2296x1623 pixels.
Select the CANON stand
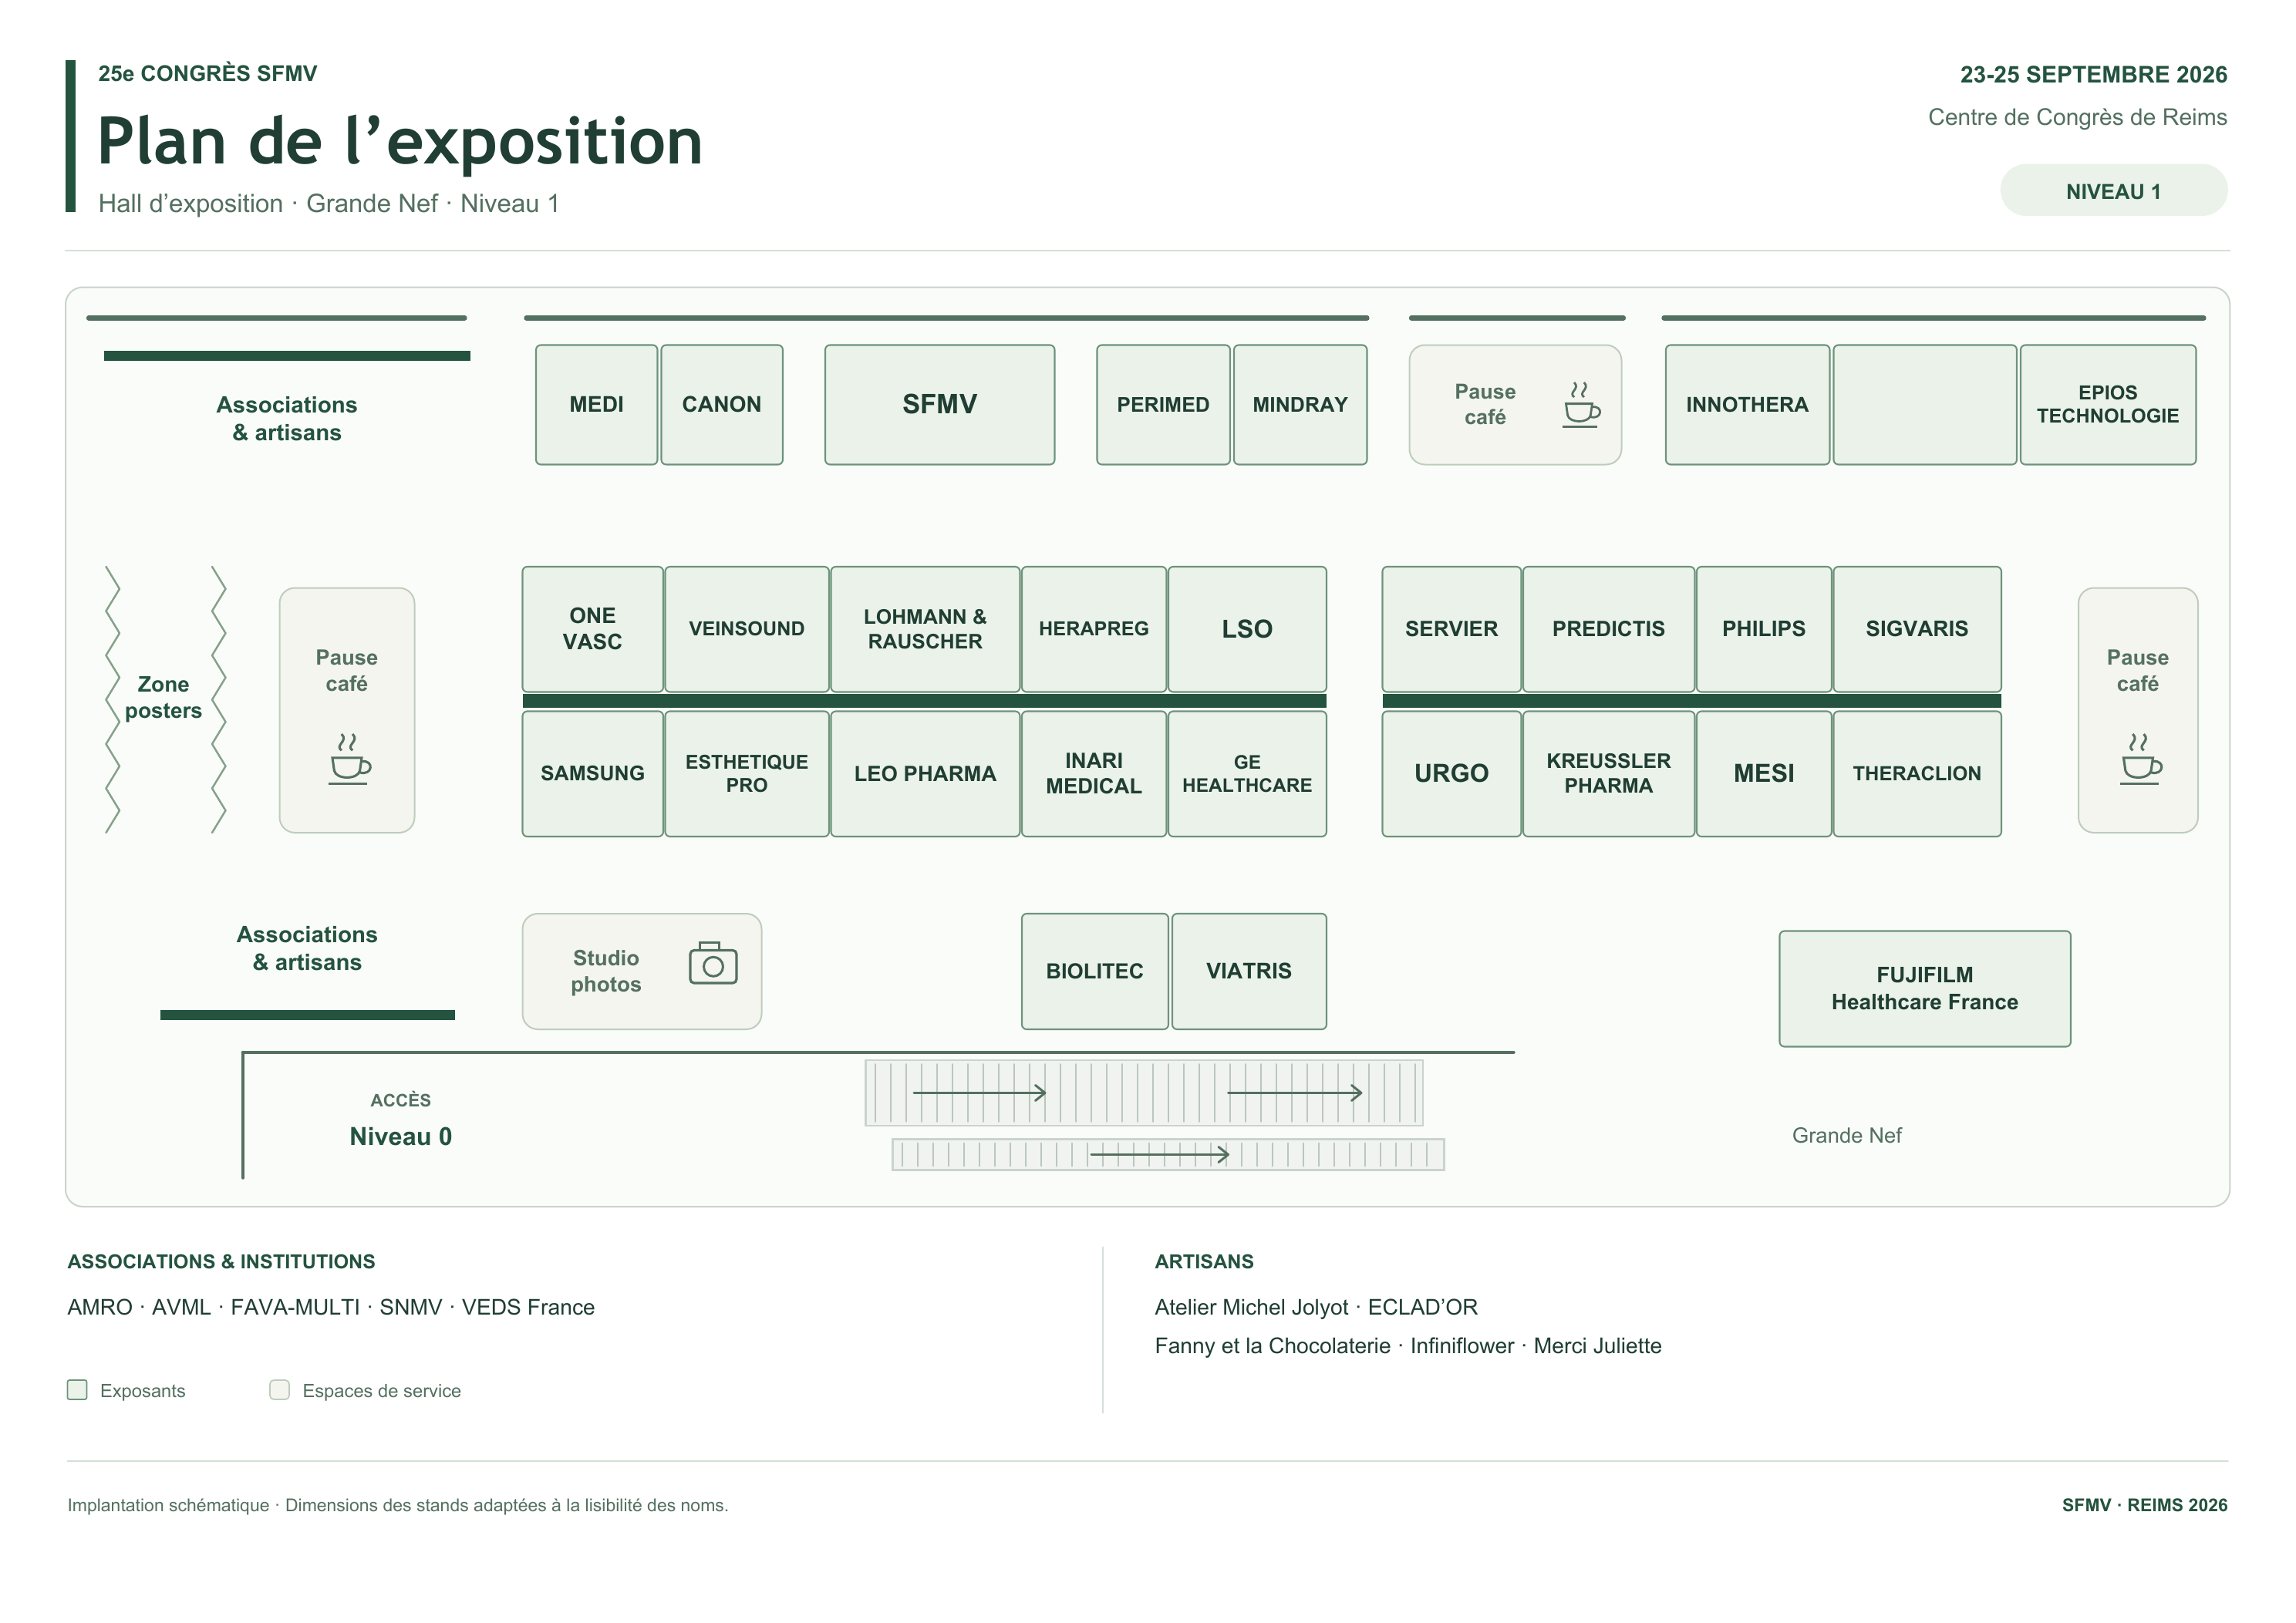pos(721,405)
